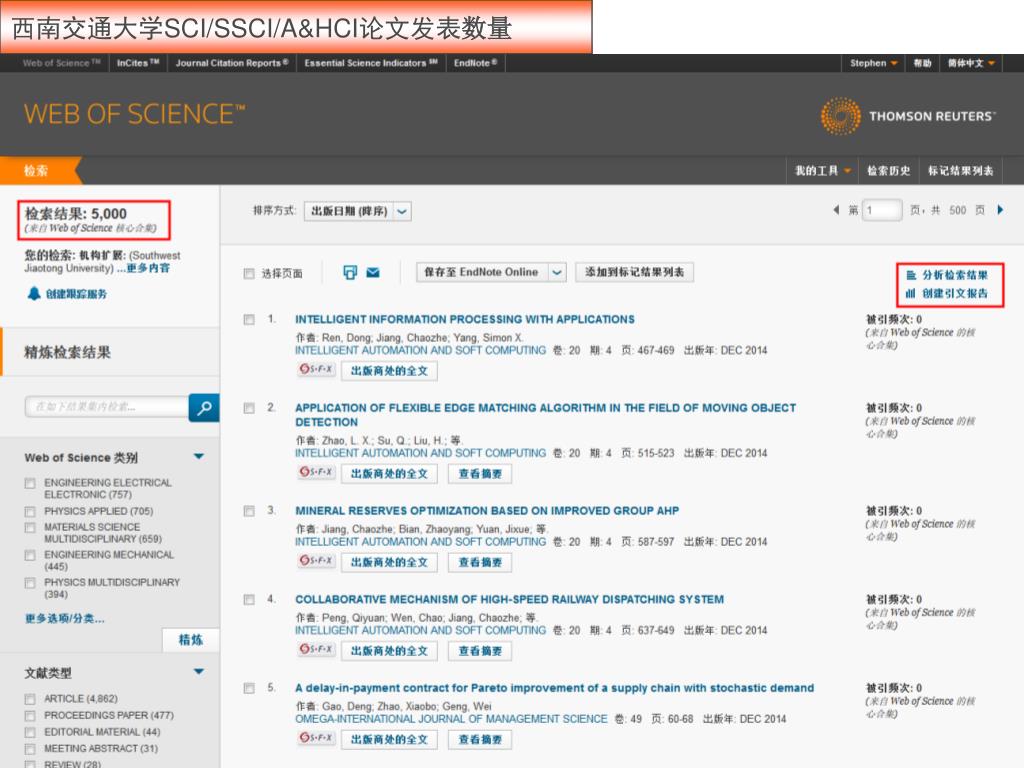Viewport: 1024px width, 768px height.
Task: Open OMEGA-International Journal of Management Science link
Action: coord(451,719)
